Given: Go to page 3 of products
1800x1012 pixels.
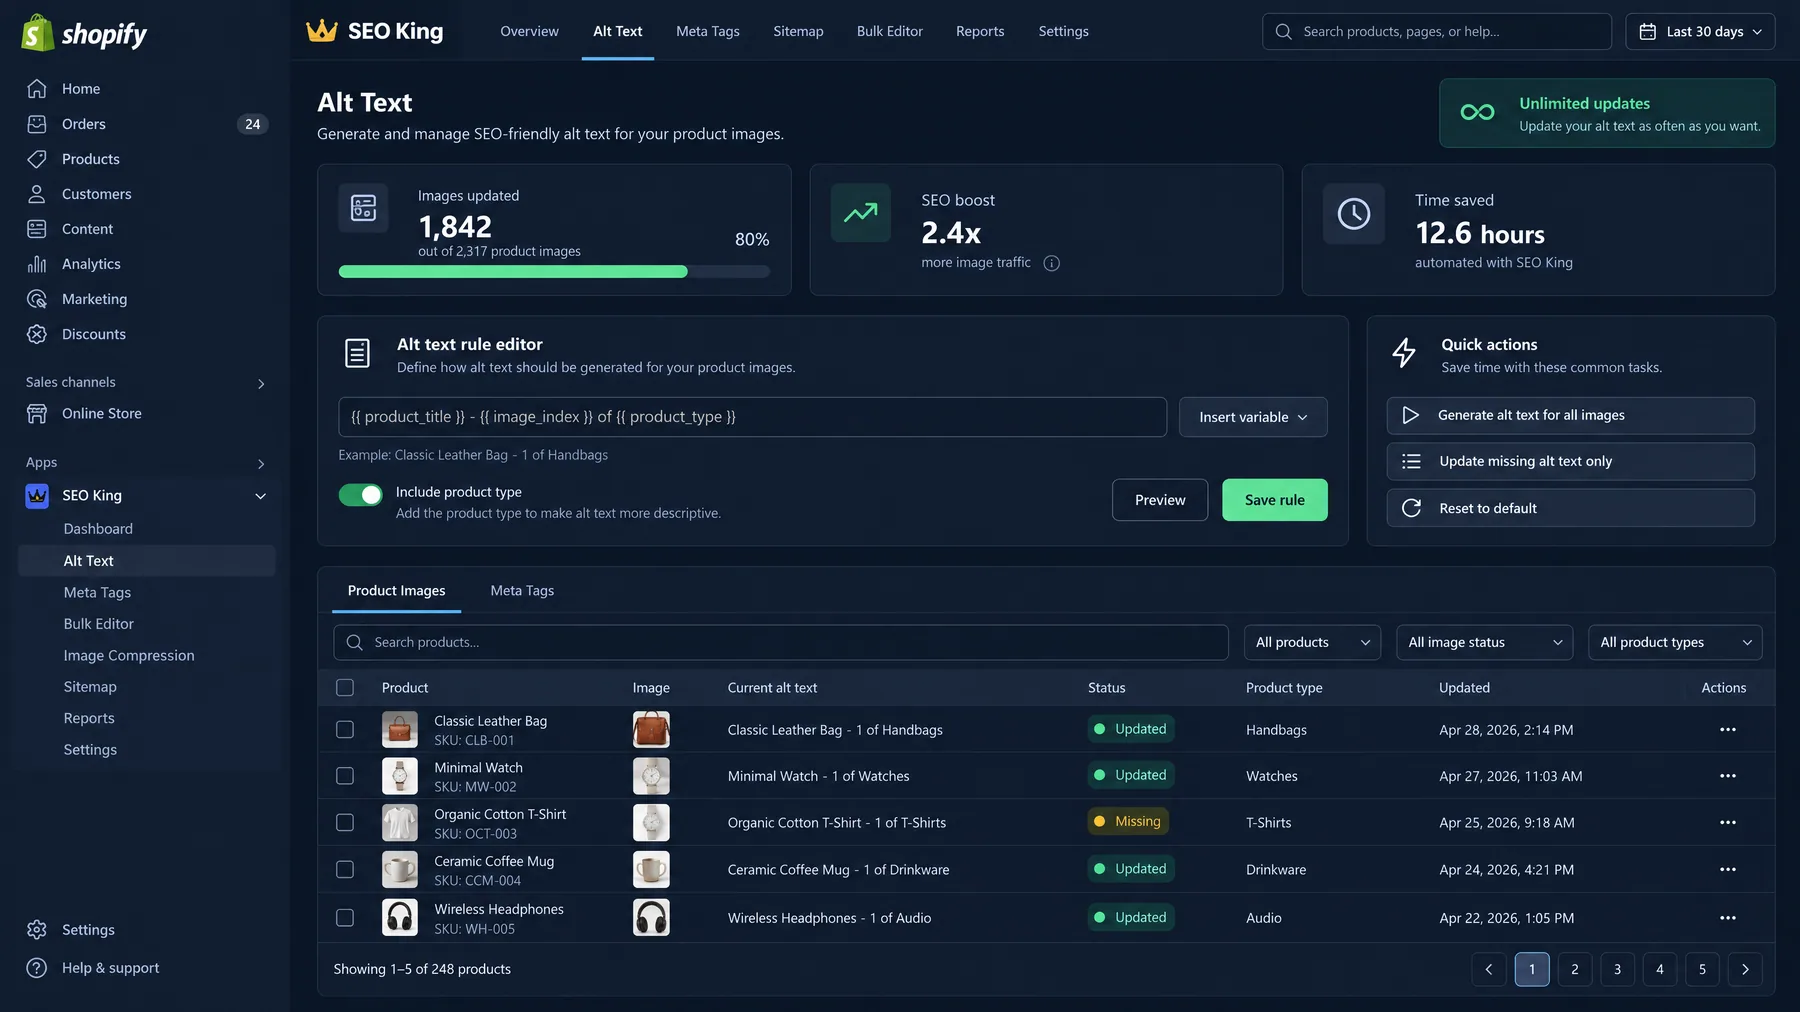Looking at the screenshot, I should [x=1617, y=969].
